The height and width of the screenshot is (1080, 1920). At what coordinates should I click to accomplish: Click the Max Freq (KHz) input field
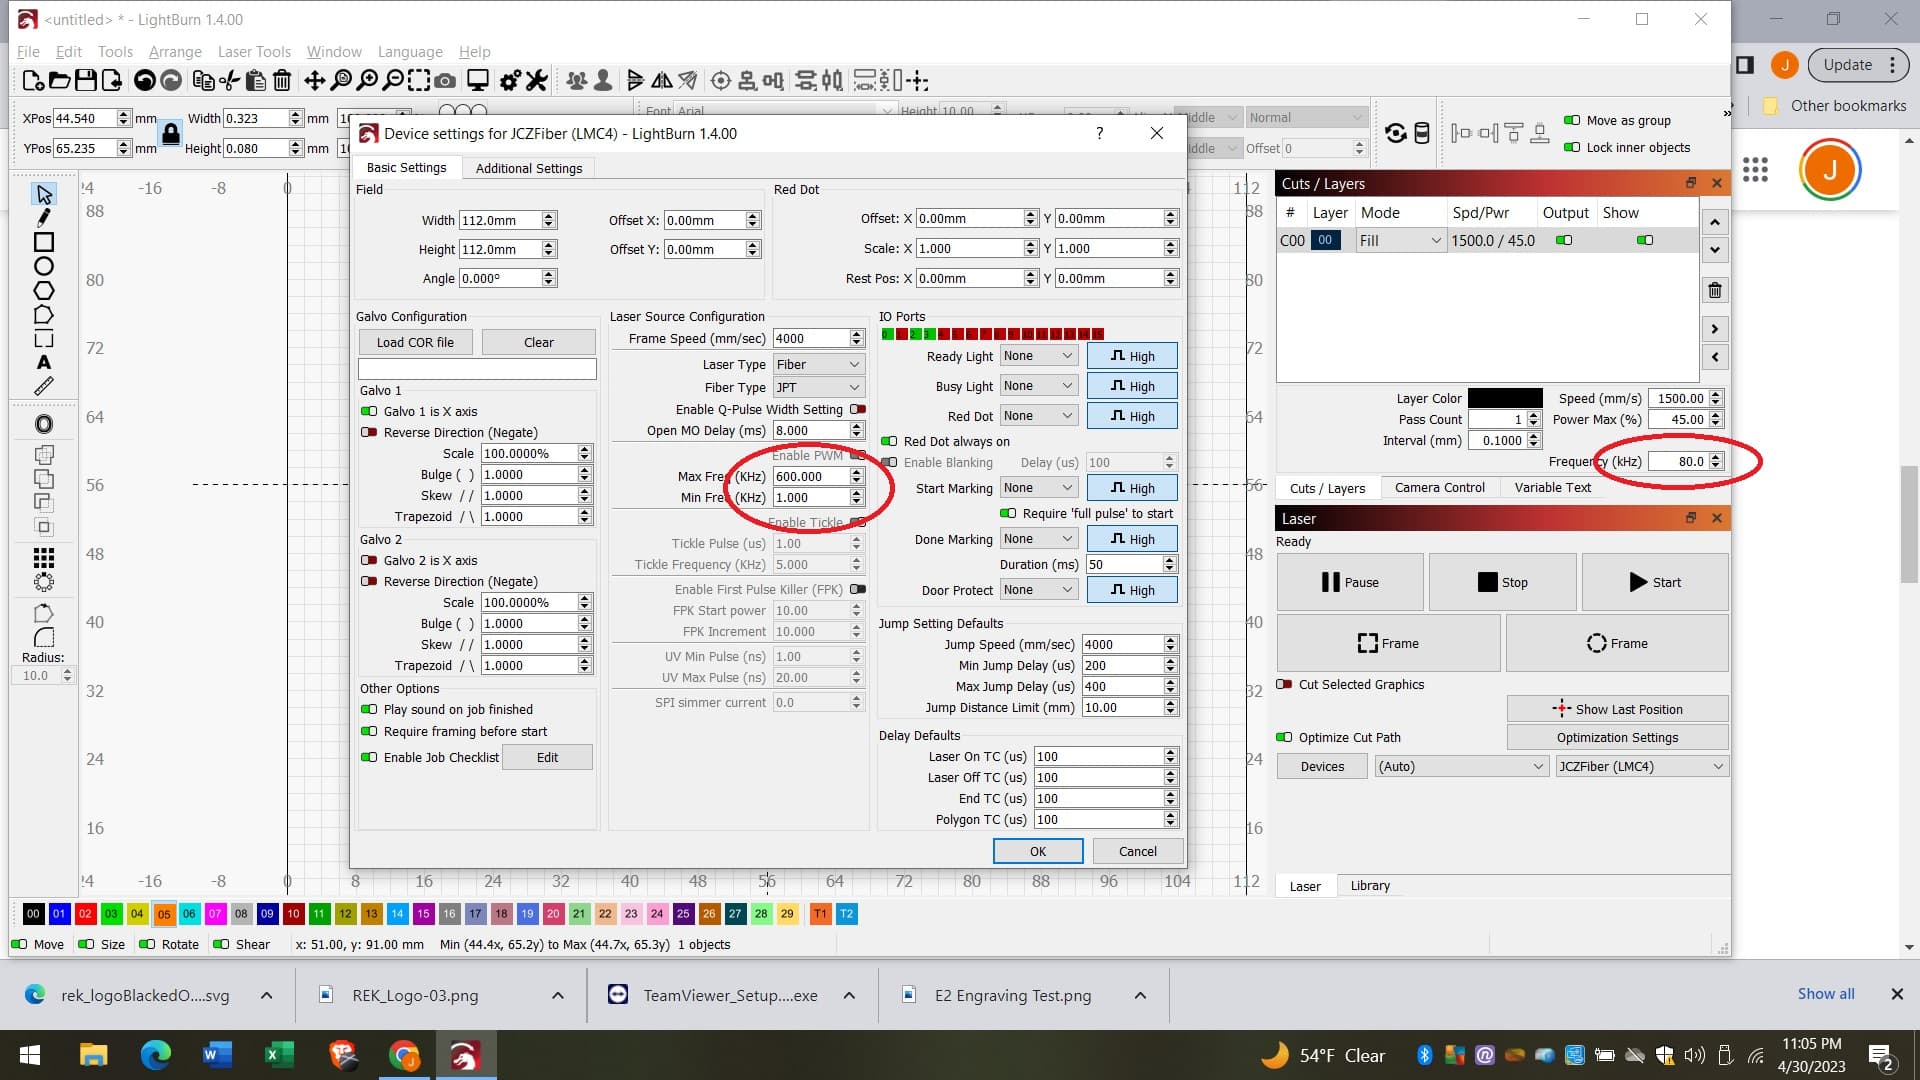point(812,476)
